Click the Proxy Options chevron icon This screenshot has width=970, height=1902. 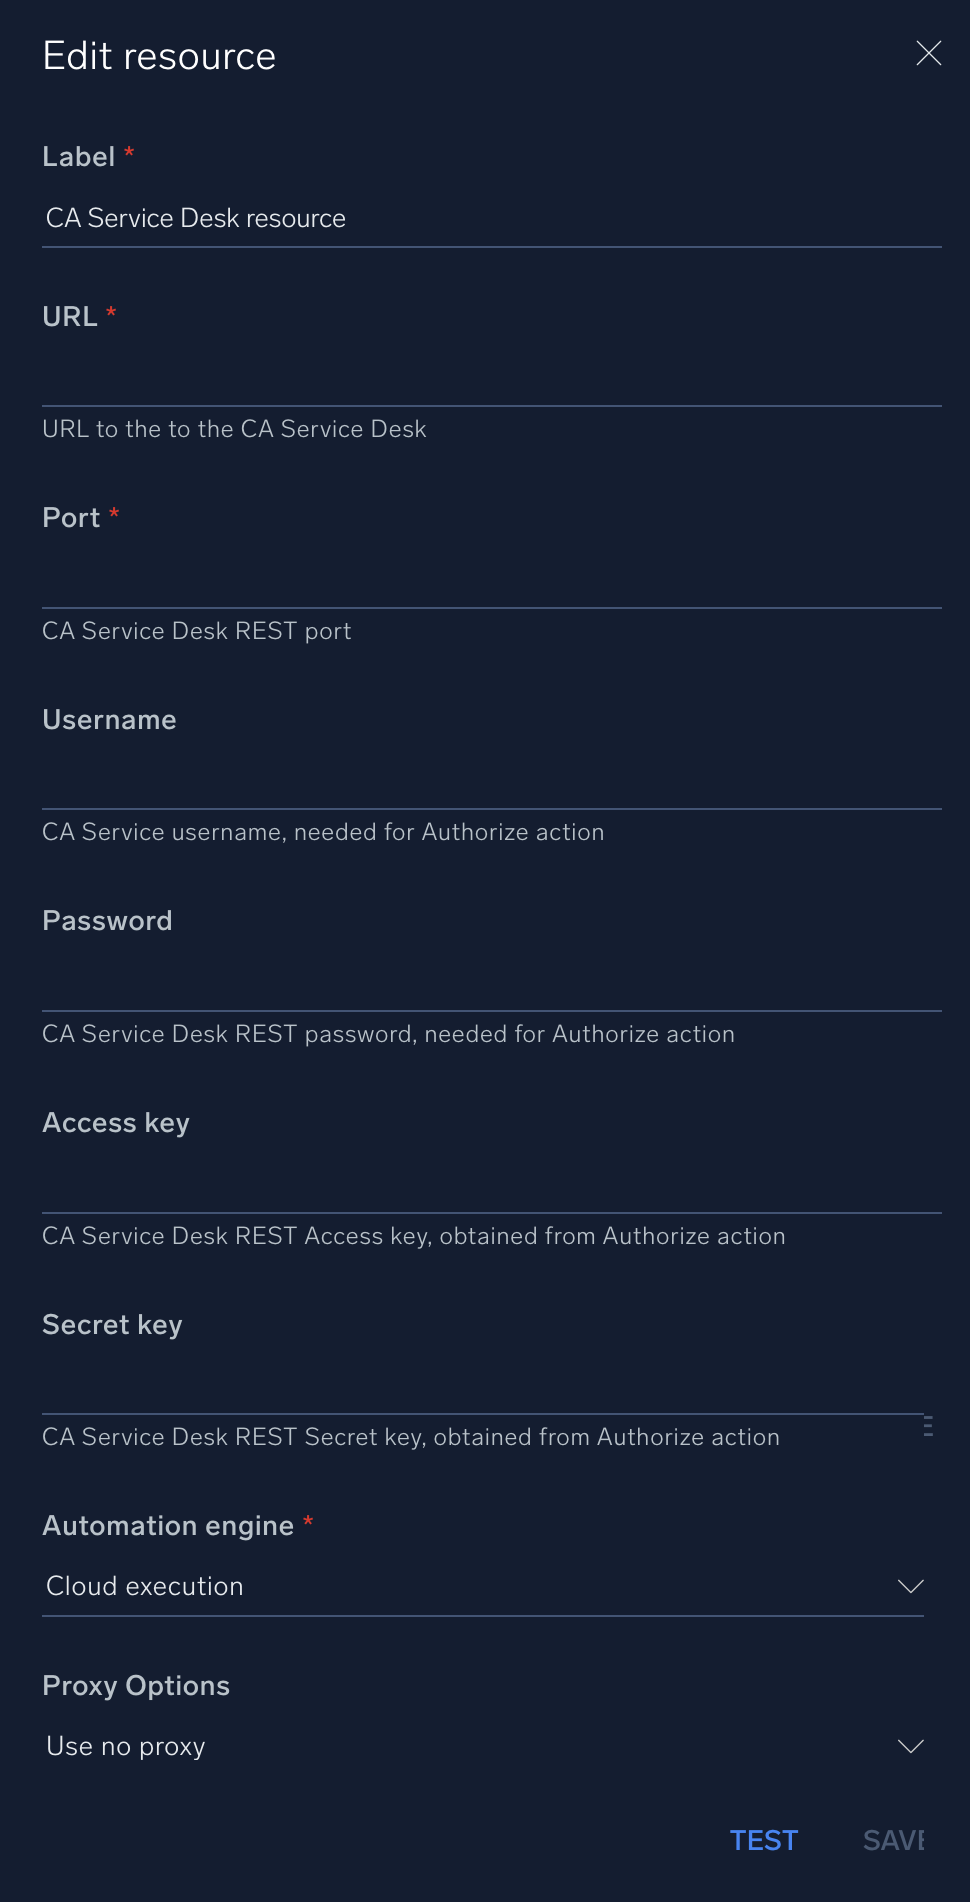tap(909, 1746)
